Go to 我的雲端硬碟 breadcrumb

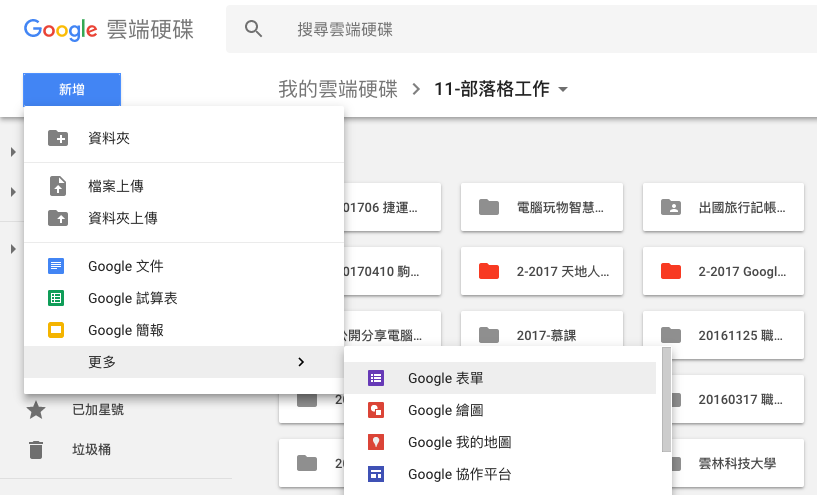[338, 89]
